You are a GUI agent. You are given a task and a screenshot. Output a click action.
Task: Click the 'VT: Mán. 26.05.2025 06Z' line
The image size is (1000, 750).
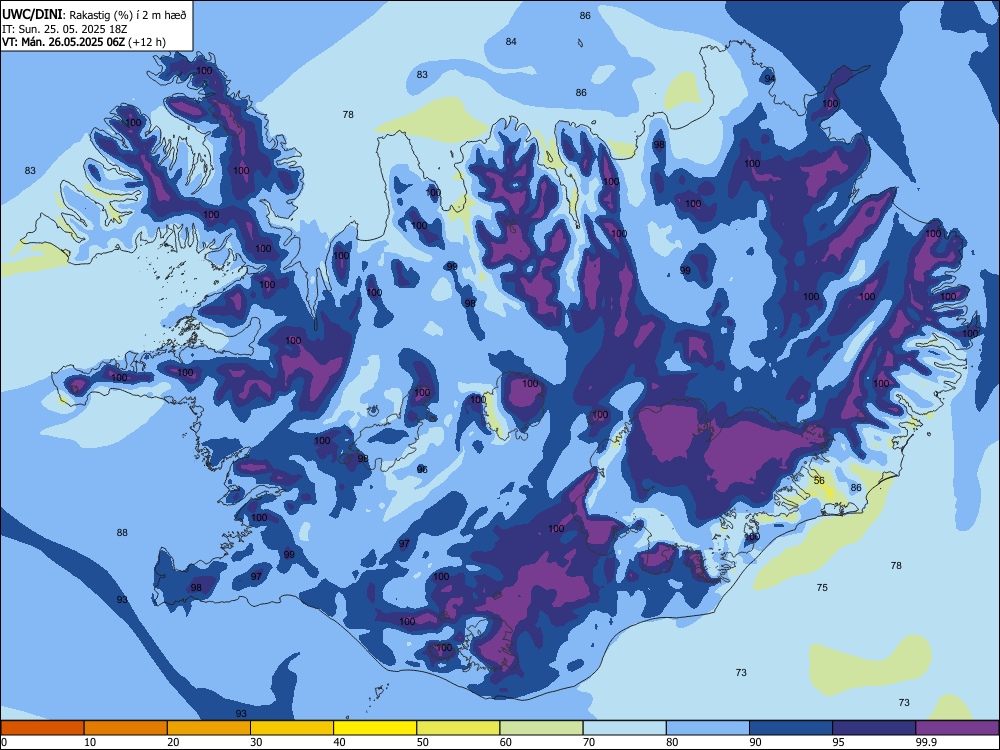64,42
